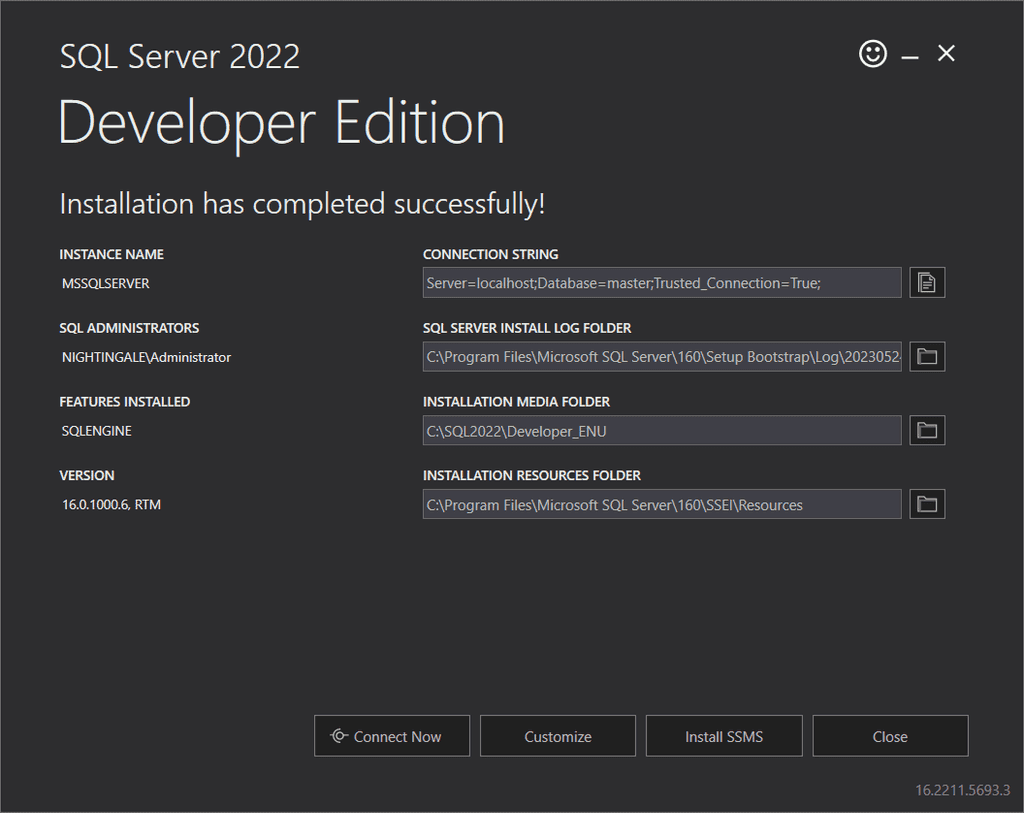Browse the installation media folder C:\SQL2022\Developer_ENU
Image resolution: width=1024 pixels, height=813 pixels.
(x=926, y=430)
